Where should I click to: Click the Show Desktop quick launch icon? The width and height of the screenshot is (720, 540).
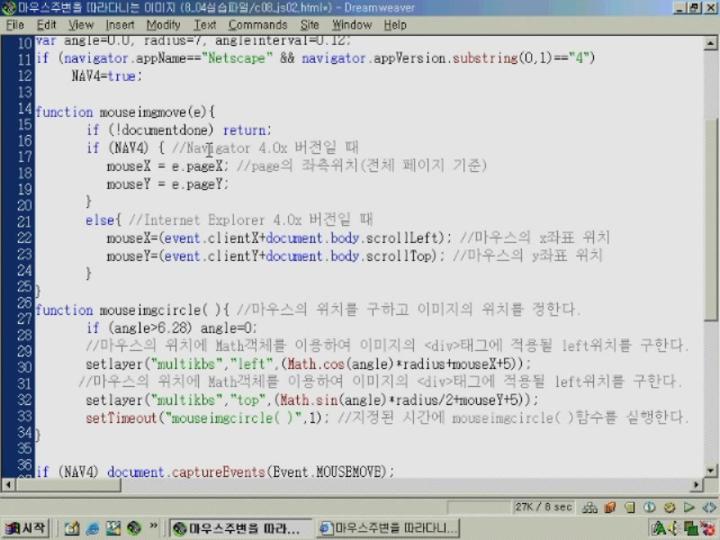click(x=72, y=529)
